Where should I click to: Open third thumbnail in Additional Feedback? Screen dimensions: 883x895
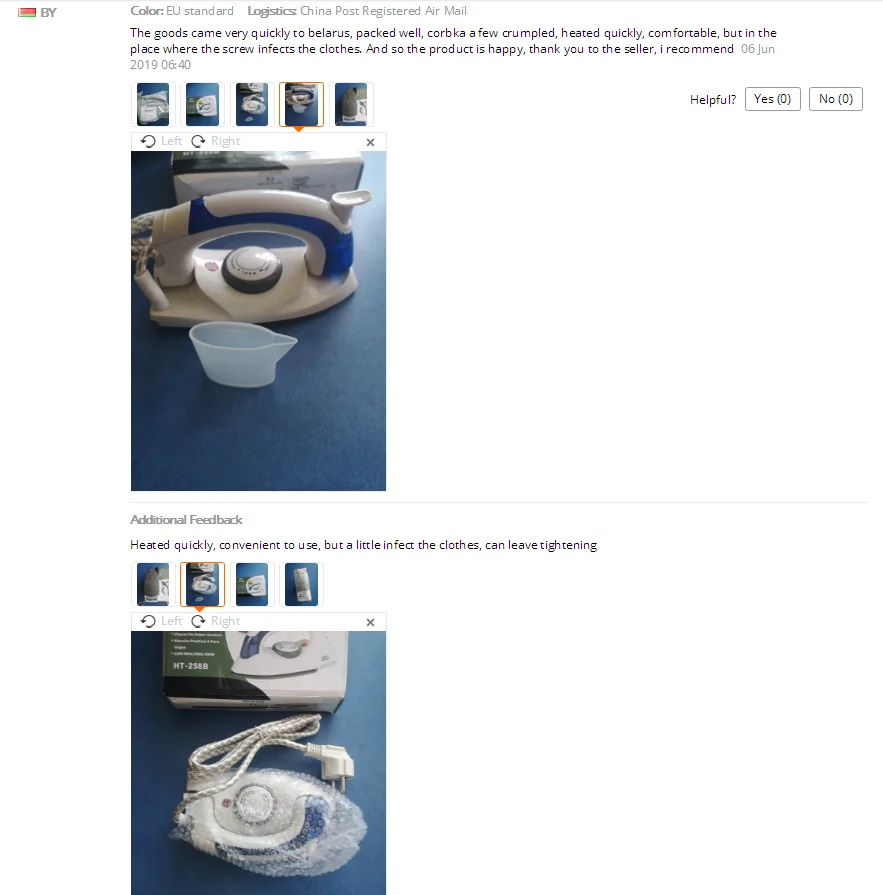(x=252, y=584)
